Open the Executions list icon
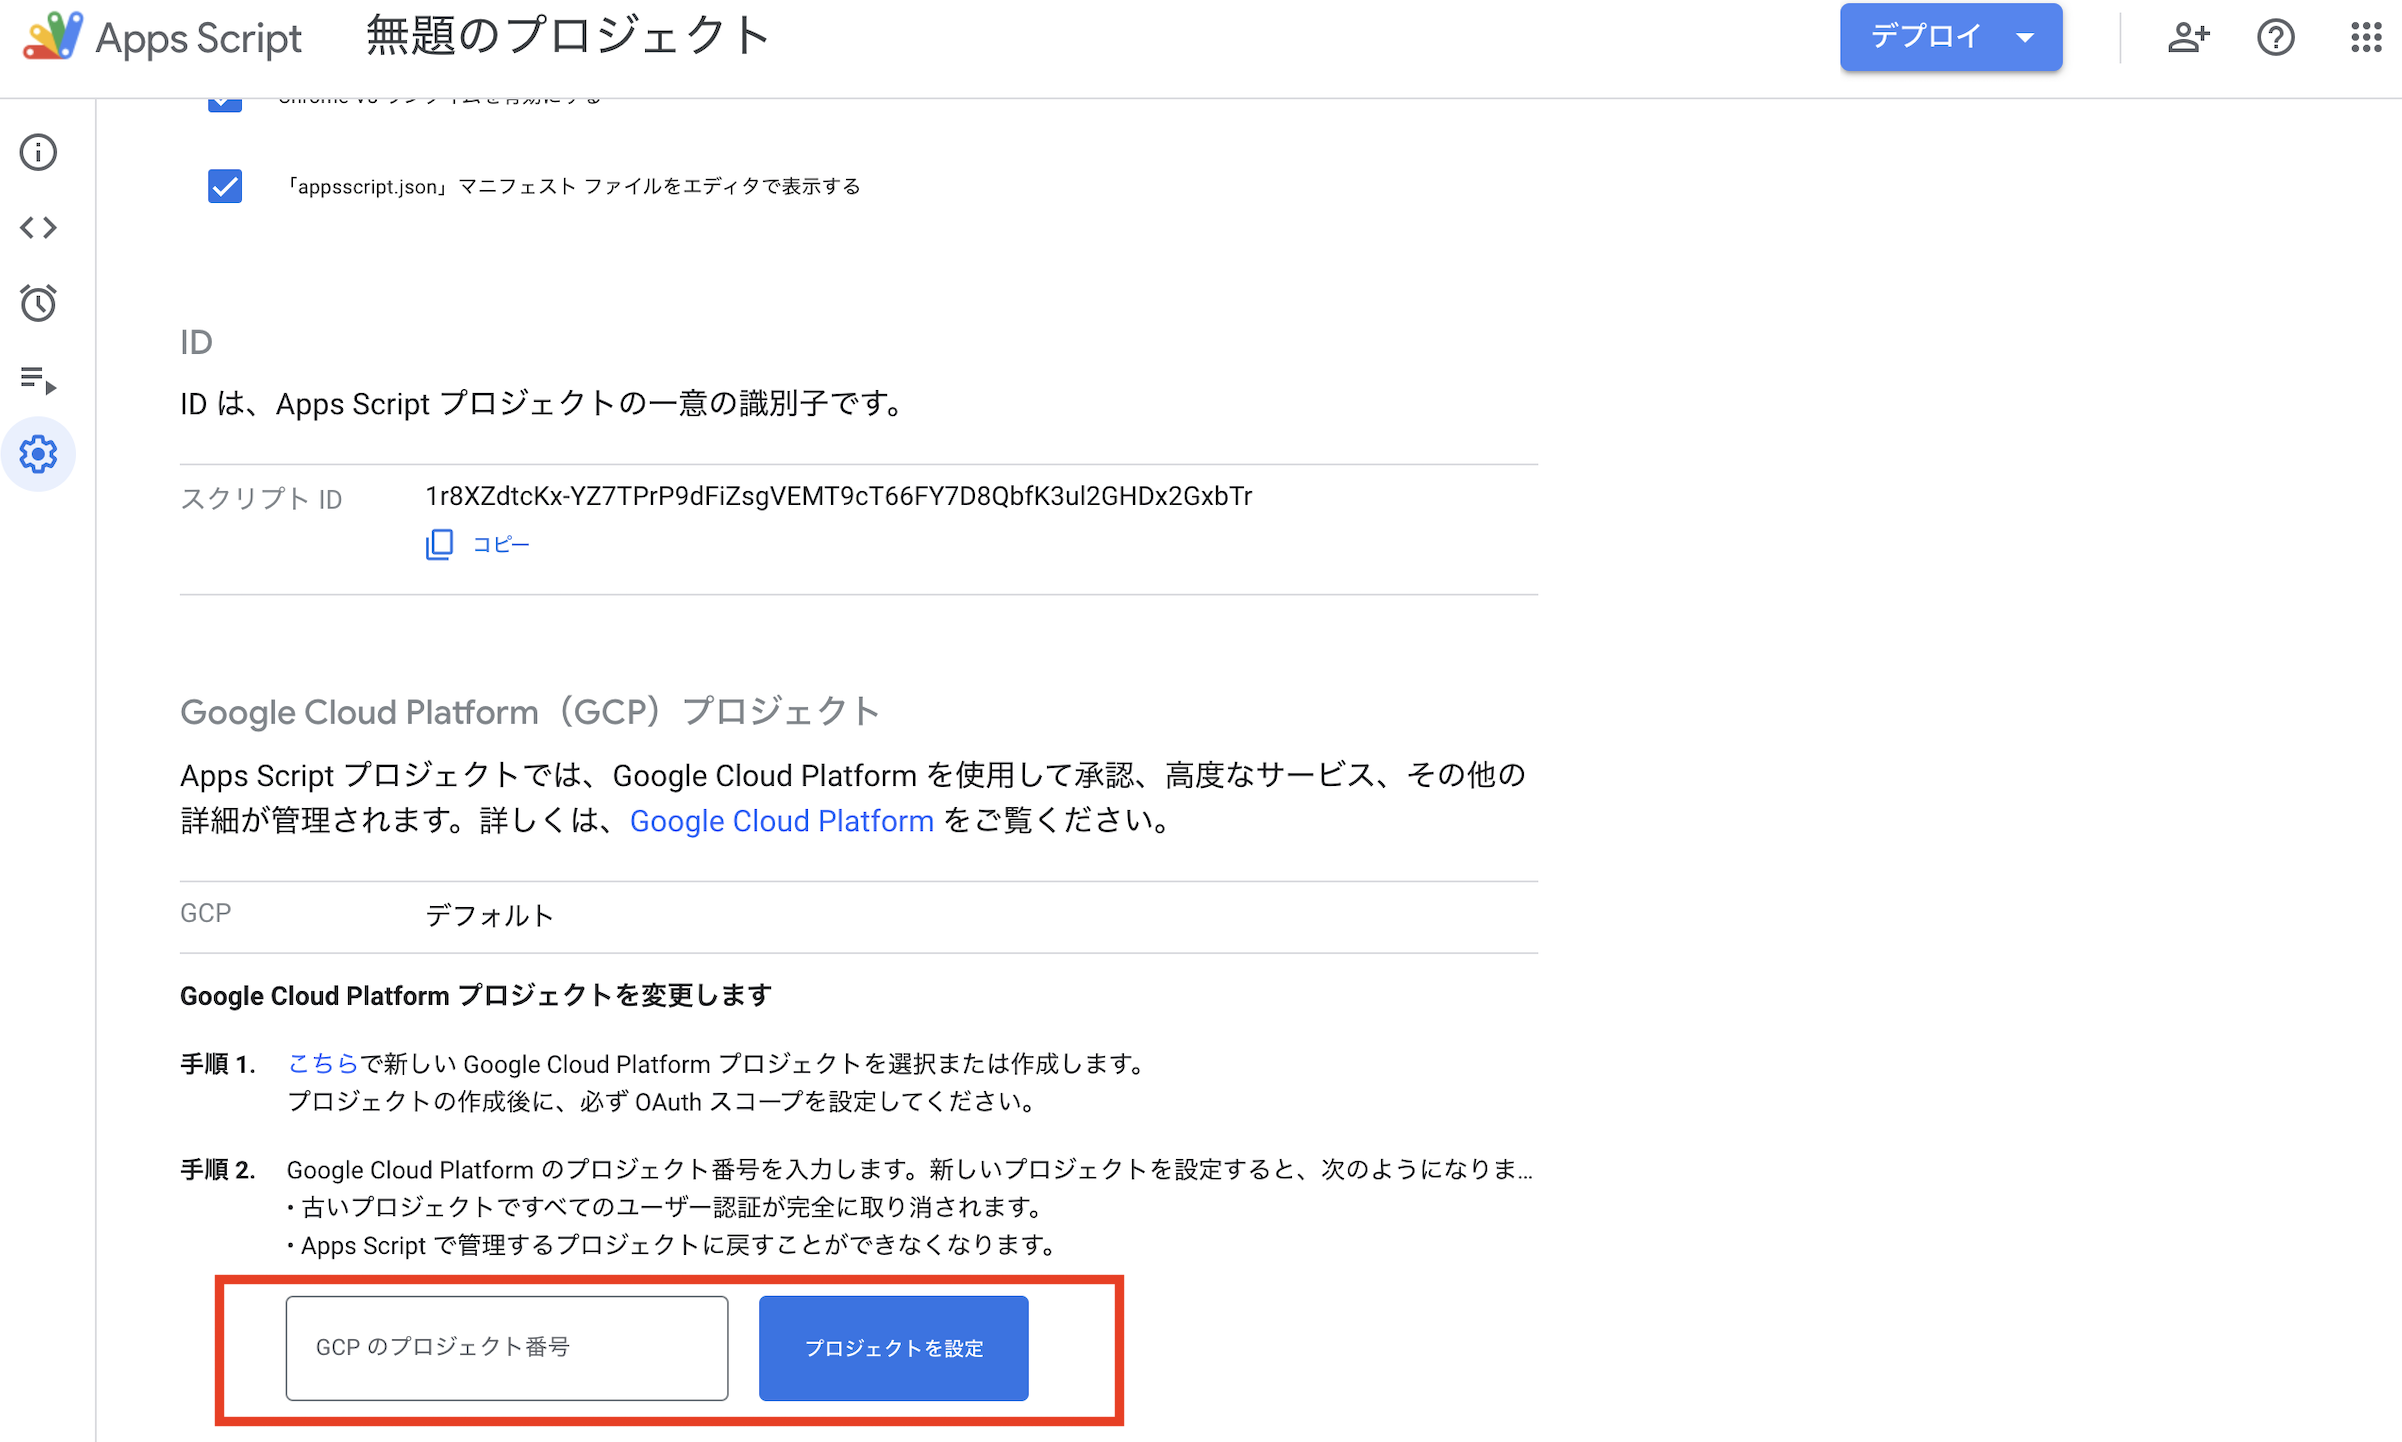The image size is (2402, 1442). pos(38,380)
